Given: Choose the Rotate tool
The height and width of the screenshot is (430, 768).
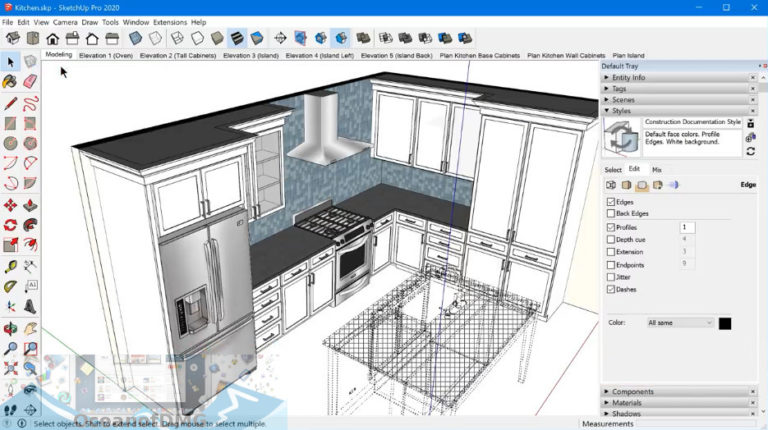Looking at the screenshot, I should [x=10, y=225].
